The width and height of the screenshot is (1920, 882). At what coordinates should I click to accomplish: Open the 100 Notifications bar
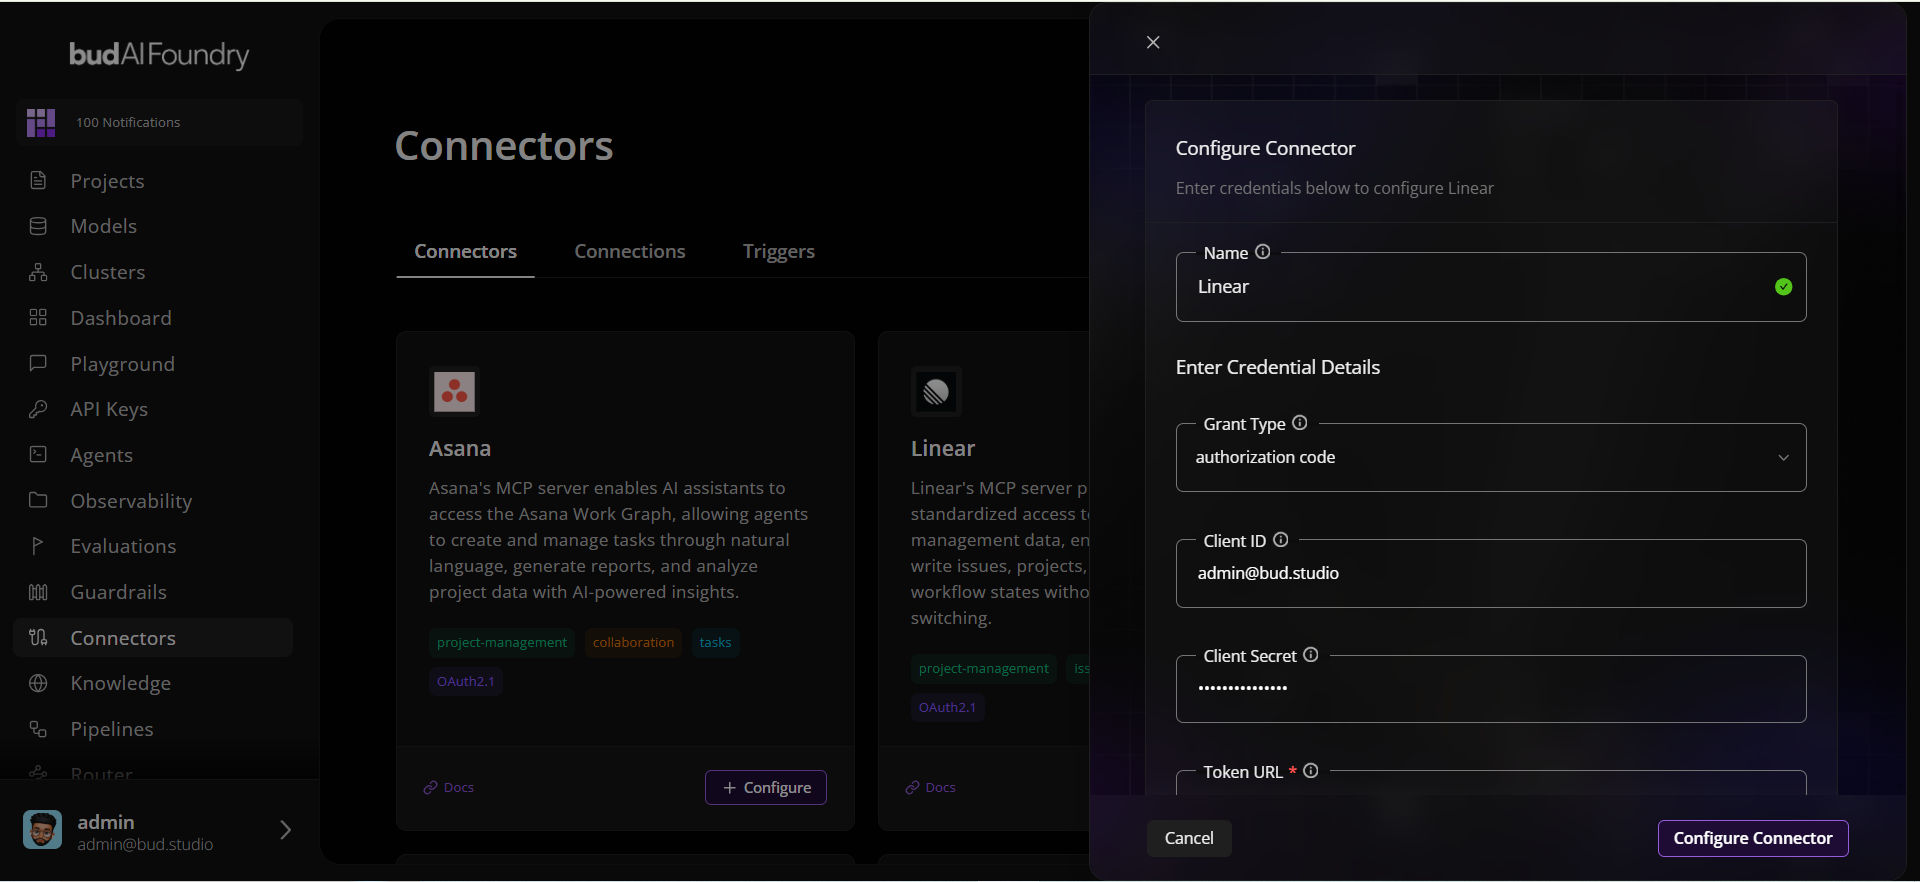point(159,122)
